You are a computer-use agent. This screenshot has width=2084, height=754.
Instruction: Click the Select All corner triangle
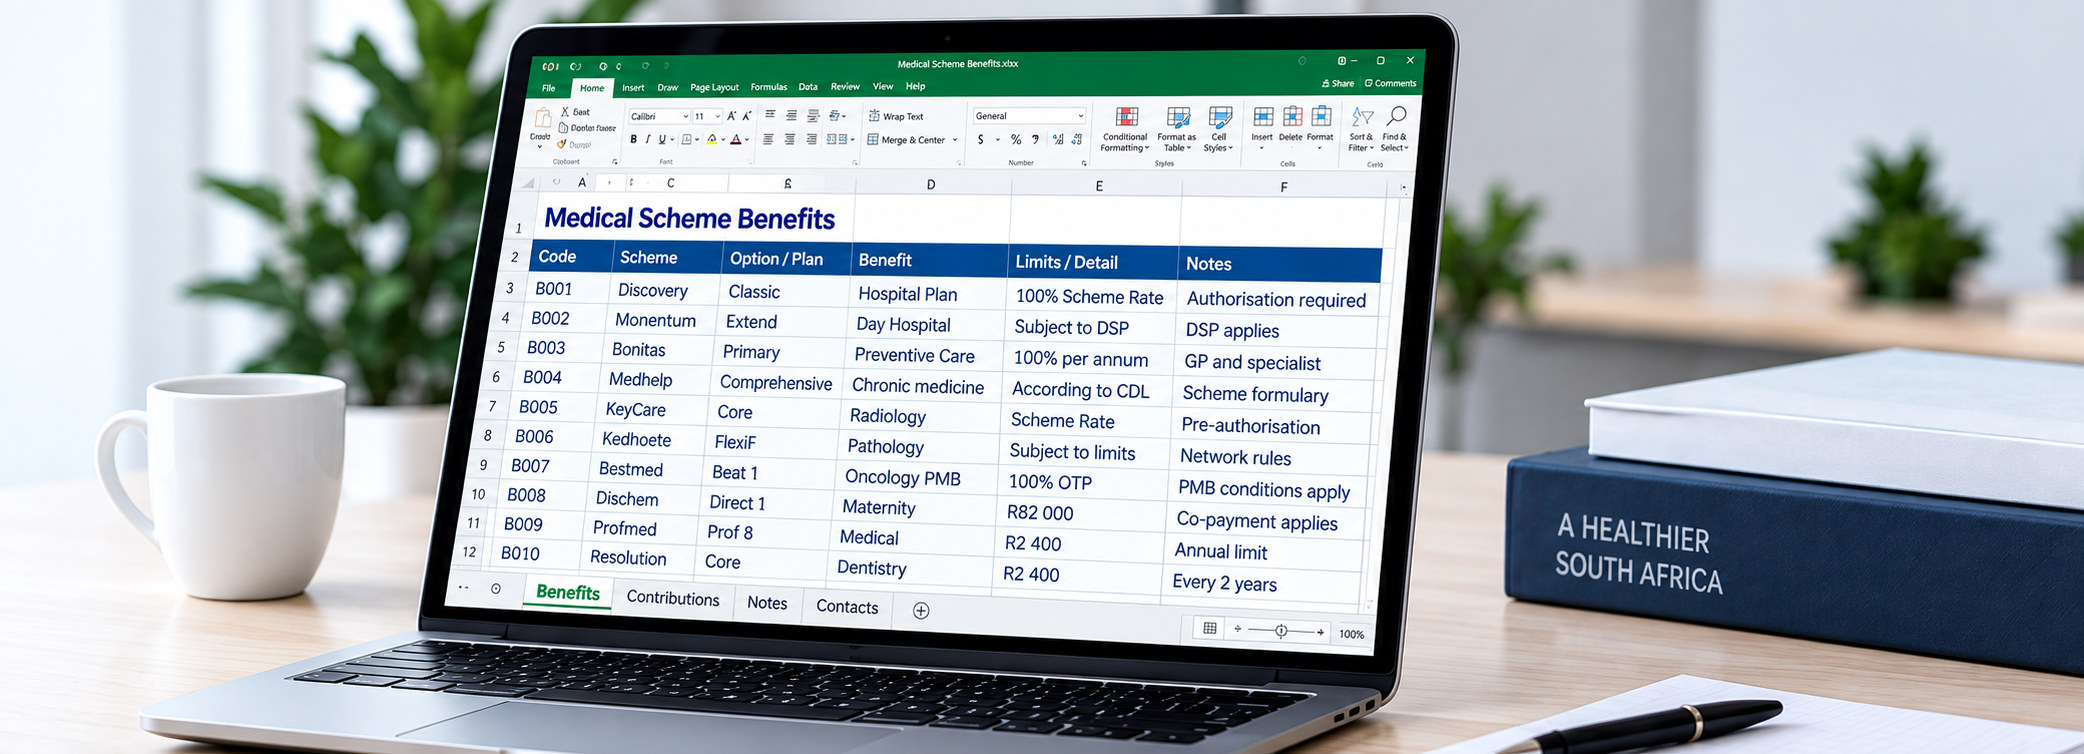pos(528,183)
